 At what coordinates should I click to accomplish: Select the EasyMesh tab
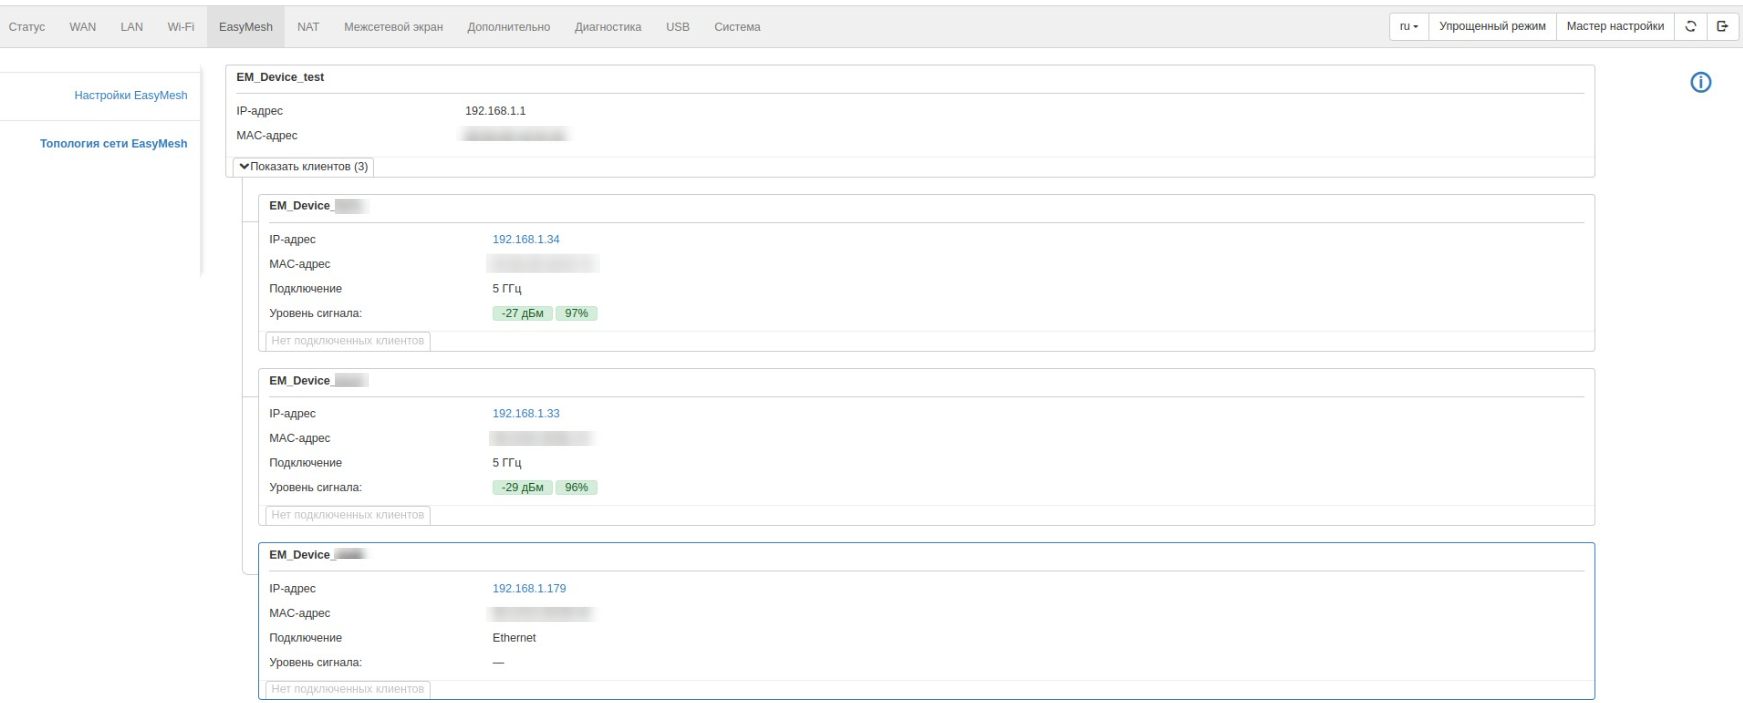tap(246, 27)
